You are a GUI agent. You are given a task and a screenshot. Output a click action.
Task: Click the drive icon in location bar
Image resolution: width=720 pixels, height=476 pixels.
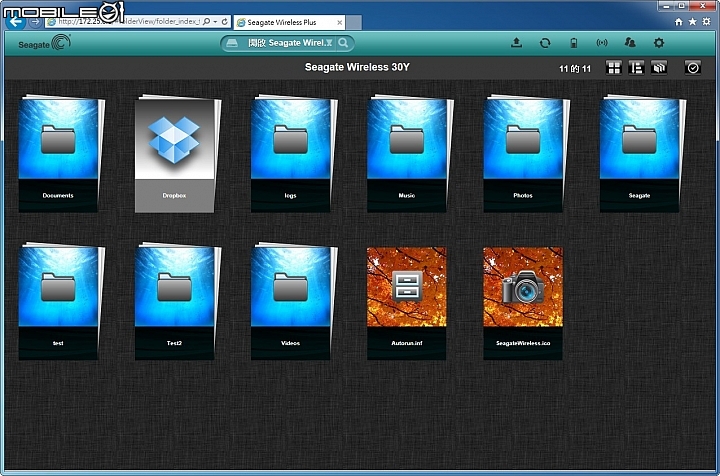pyautogui.click(x=232, y=43)
